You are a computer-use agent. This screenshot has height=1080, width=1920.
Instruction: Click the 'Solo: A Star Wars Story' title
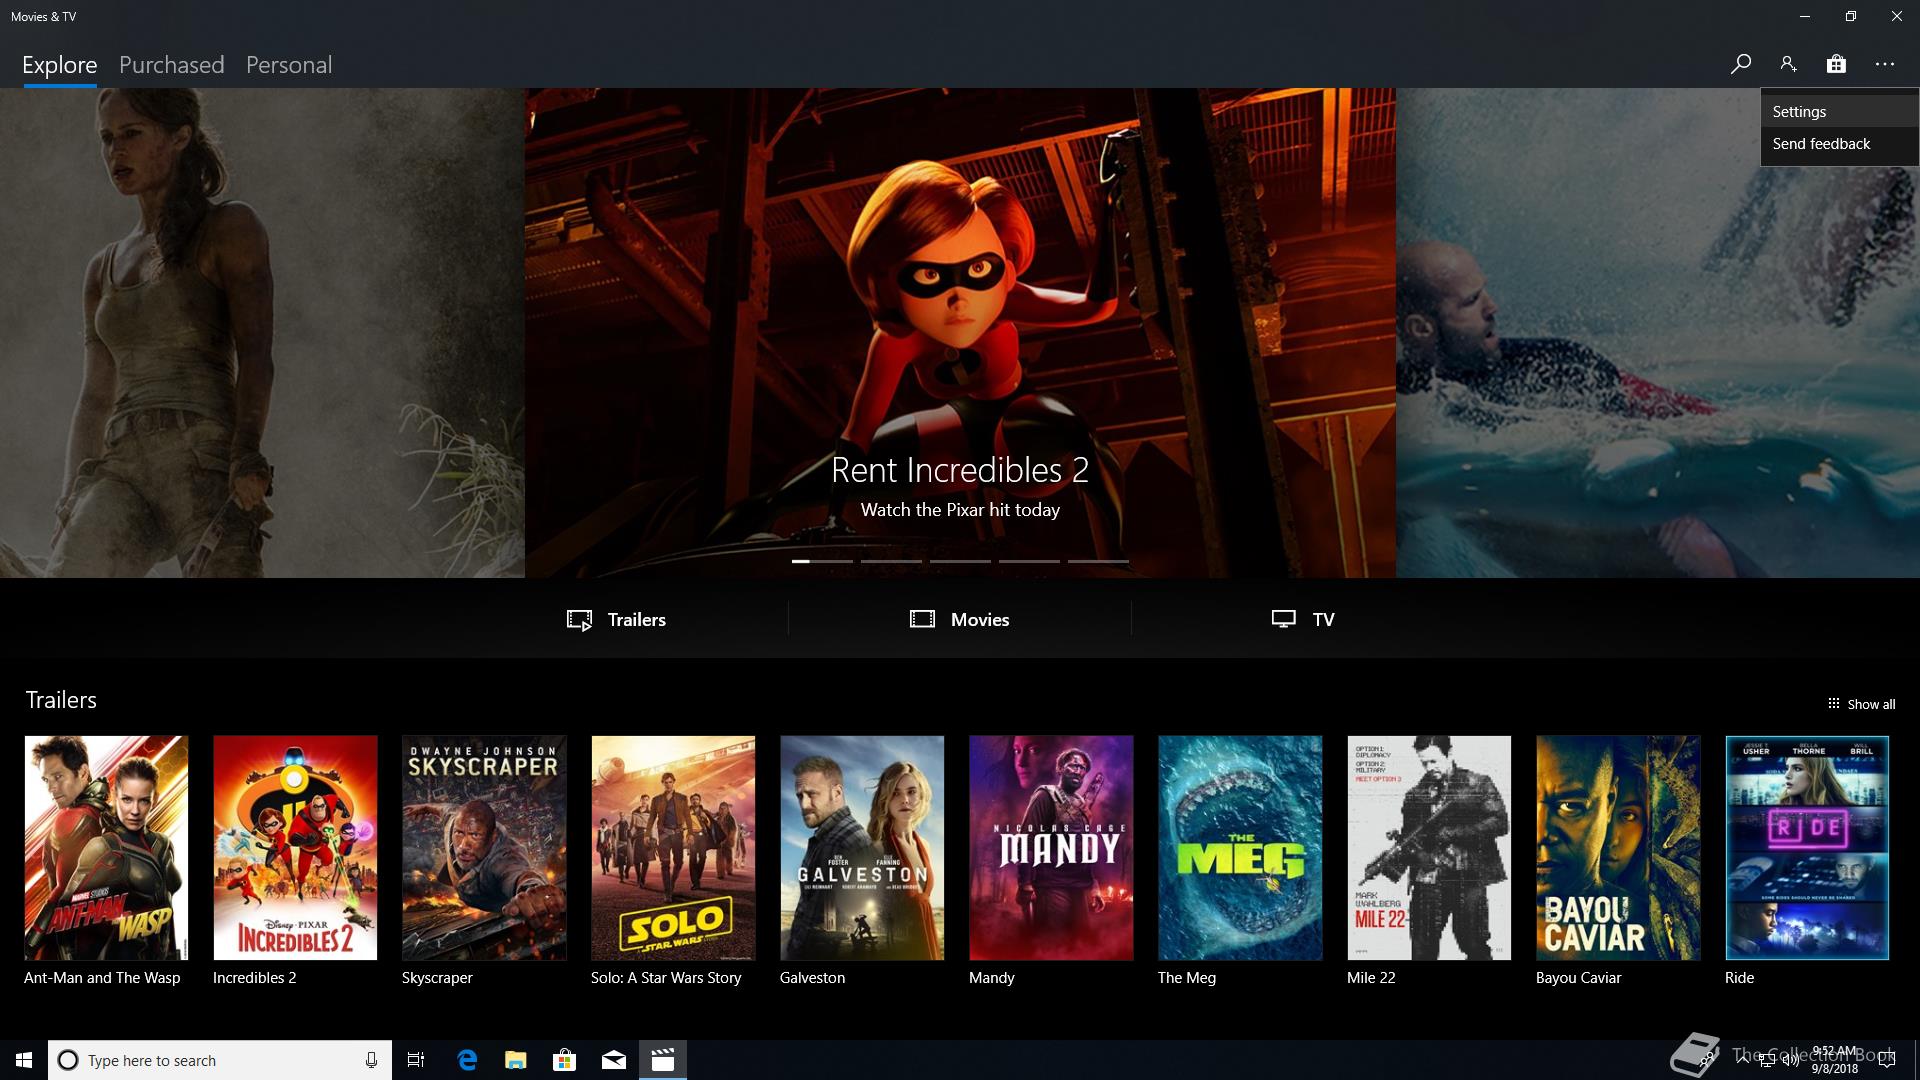click(x=666, y=978)
